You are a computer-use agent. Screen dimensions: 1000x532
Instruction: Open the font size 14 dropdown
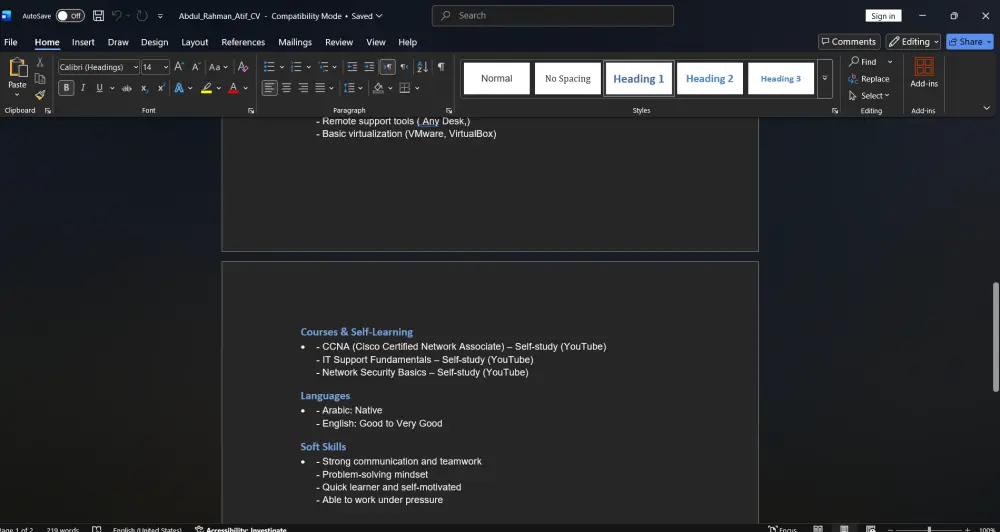click(166, 67)
